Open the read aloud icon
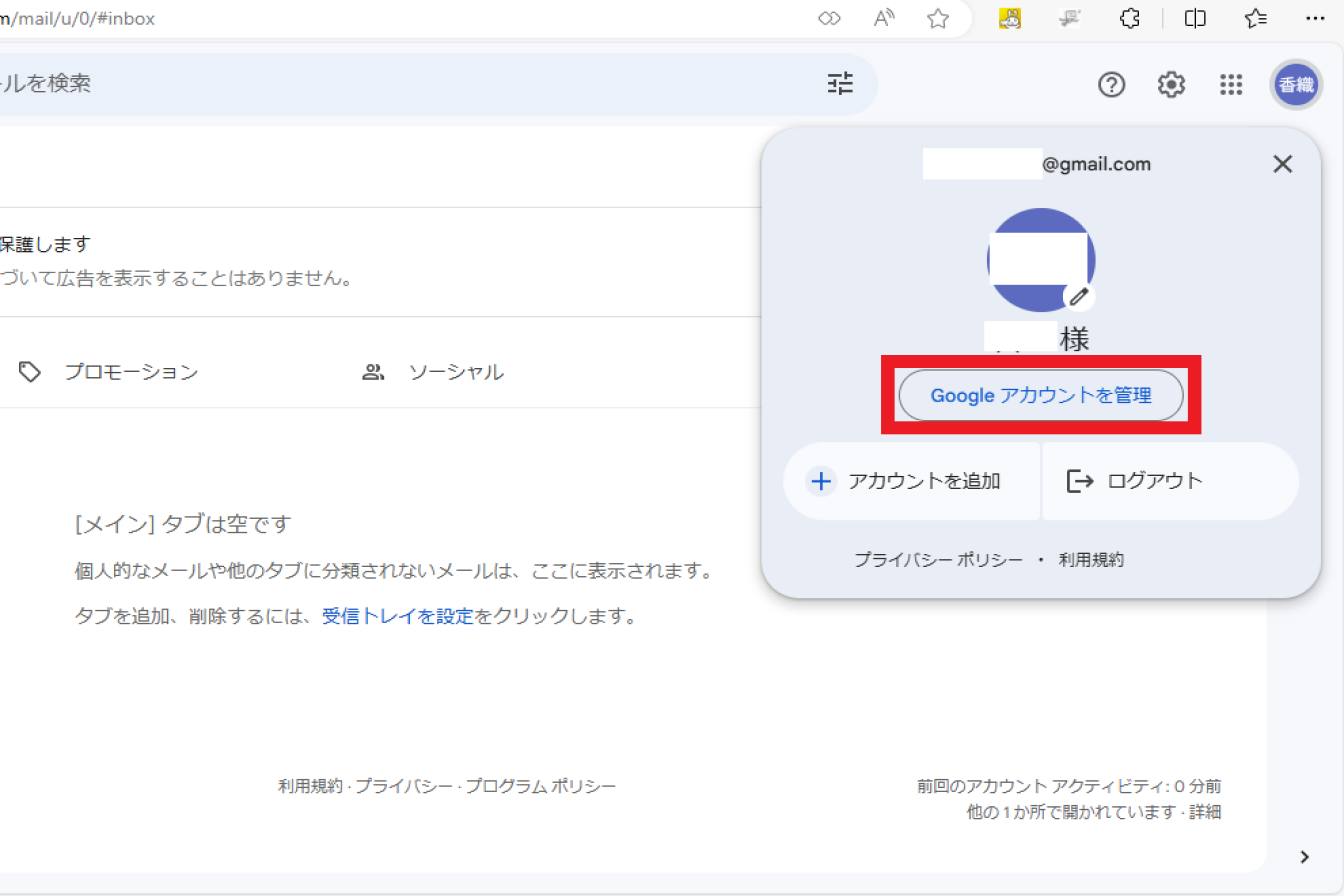Viewport: 1344px width, 896px height. [884, 19]
